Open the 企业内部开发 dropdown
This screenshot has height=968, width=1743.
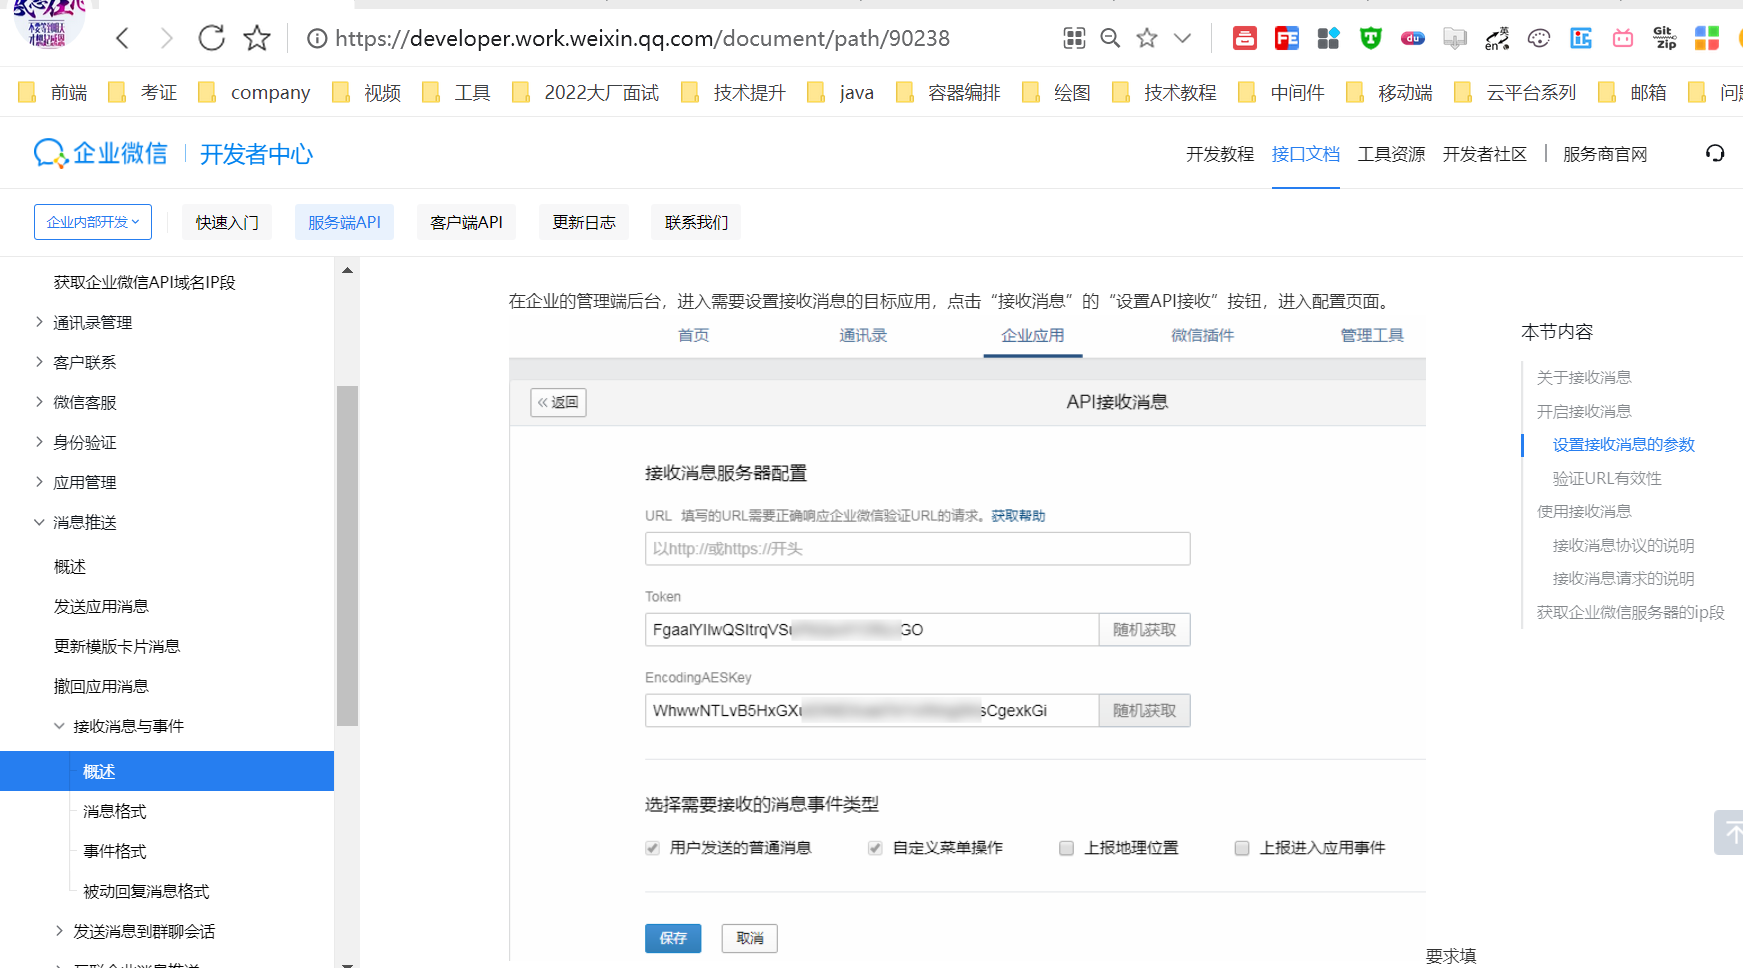(93, 222)
